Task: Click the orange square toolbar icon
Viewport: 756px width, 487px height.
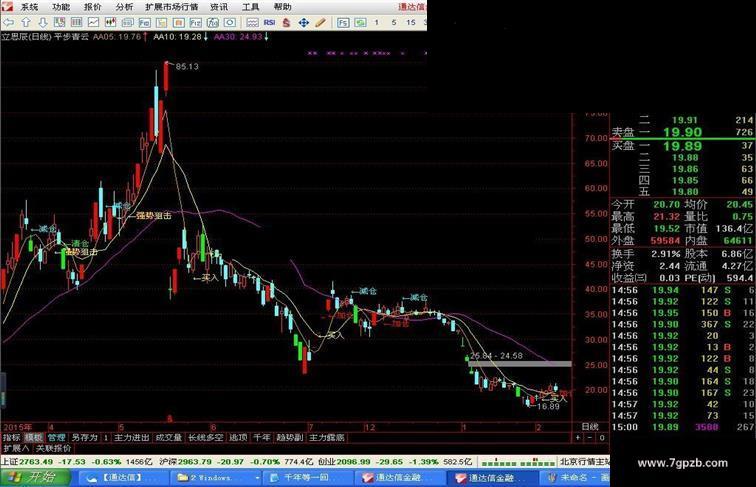Action: 178,23
